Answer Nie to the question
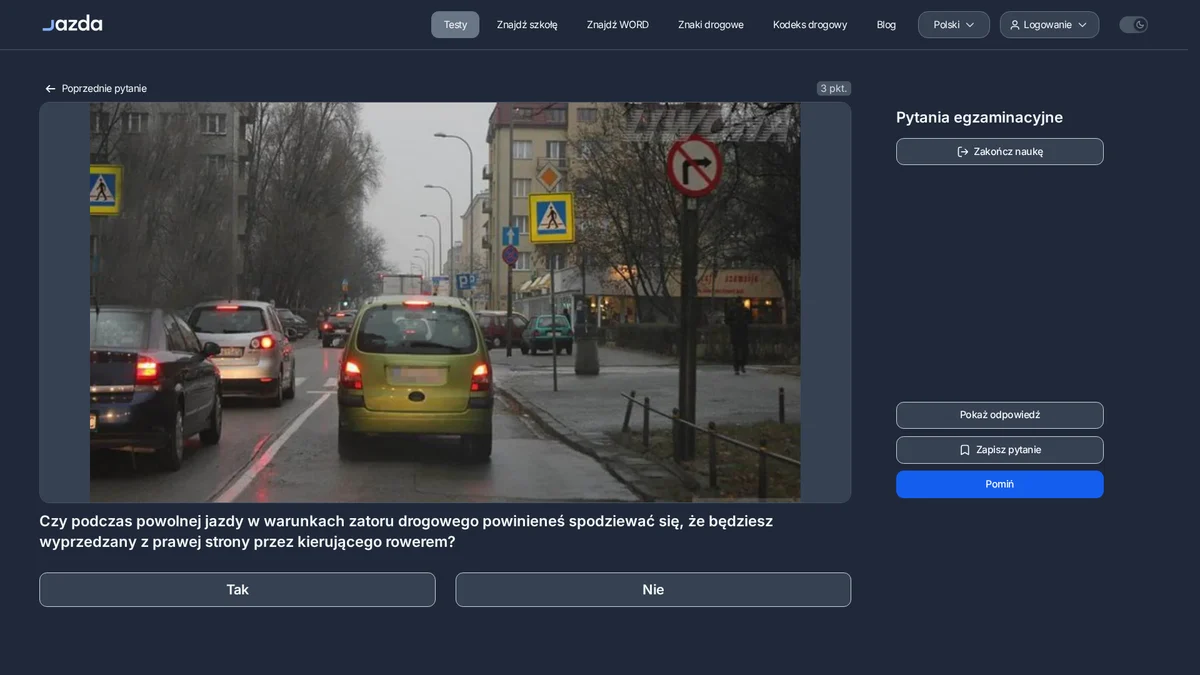This screenshot has width=1200, height=675. (x=653, y=590)
